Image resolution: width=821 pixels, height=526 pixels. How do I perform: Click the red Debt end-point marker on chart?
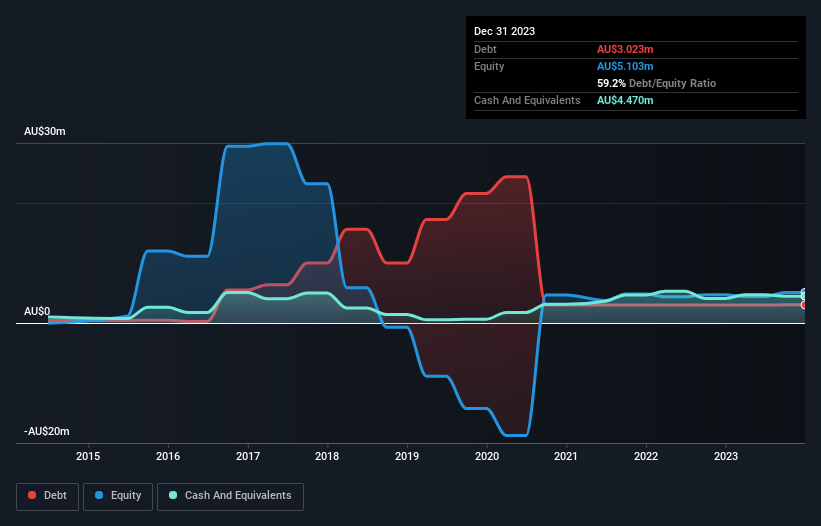tap(804, 305)
